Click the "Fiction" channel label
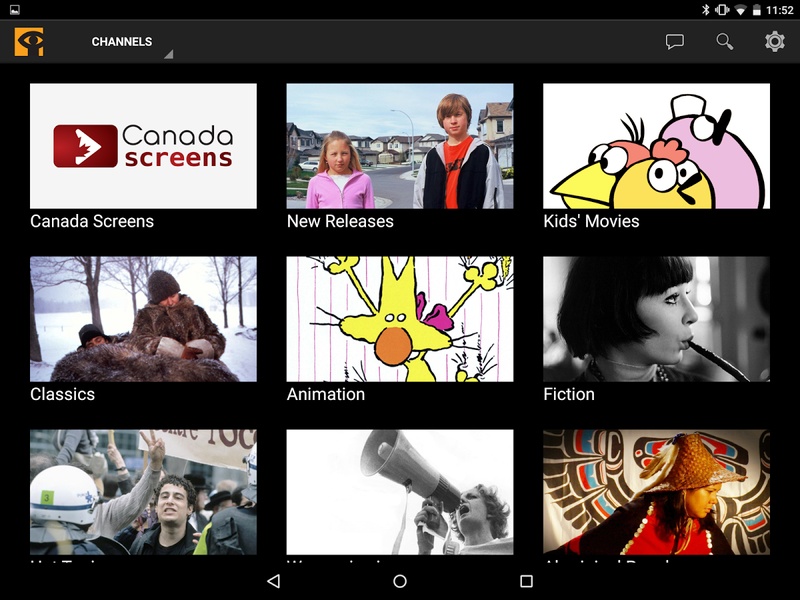 coord(569,394)
